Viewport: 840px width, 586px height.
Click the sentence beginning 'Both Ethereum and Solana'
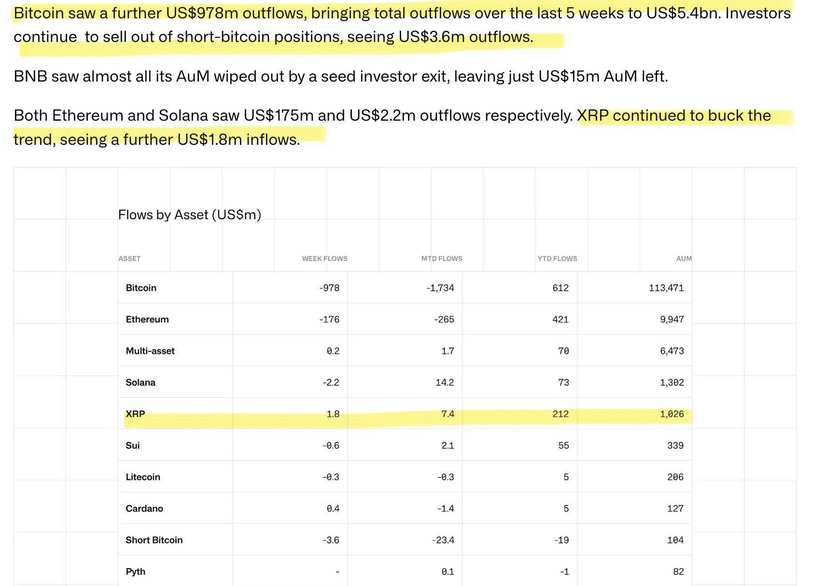293,116
